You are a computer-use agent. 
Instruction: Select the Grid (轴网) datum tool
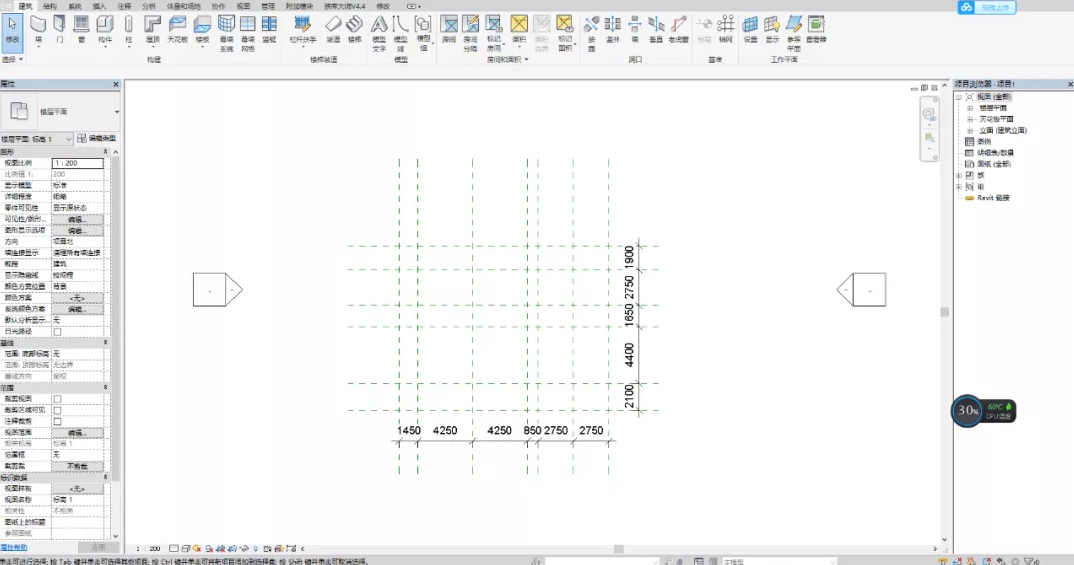coord(725,31)
